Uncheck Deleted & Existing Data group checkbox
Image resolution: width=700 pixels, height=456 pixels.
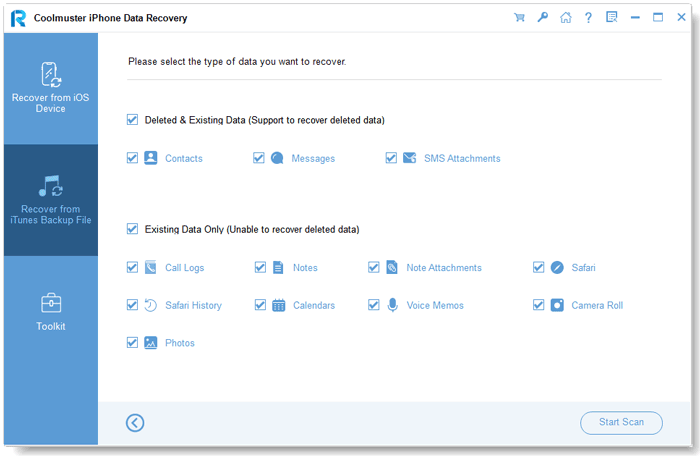(132, 120)
